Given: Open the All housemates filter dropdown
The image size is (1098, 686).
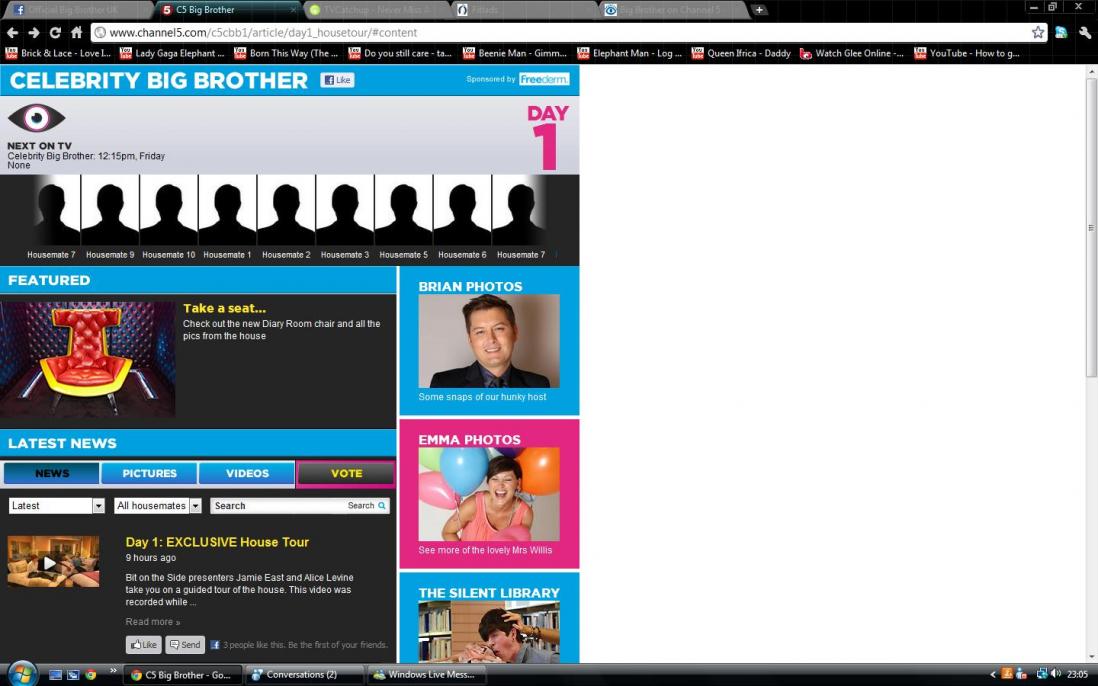Looking at the screenshot, I should (x=195, y=506).
